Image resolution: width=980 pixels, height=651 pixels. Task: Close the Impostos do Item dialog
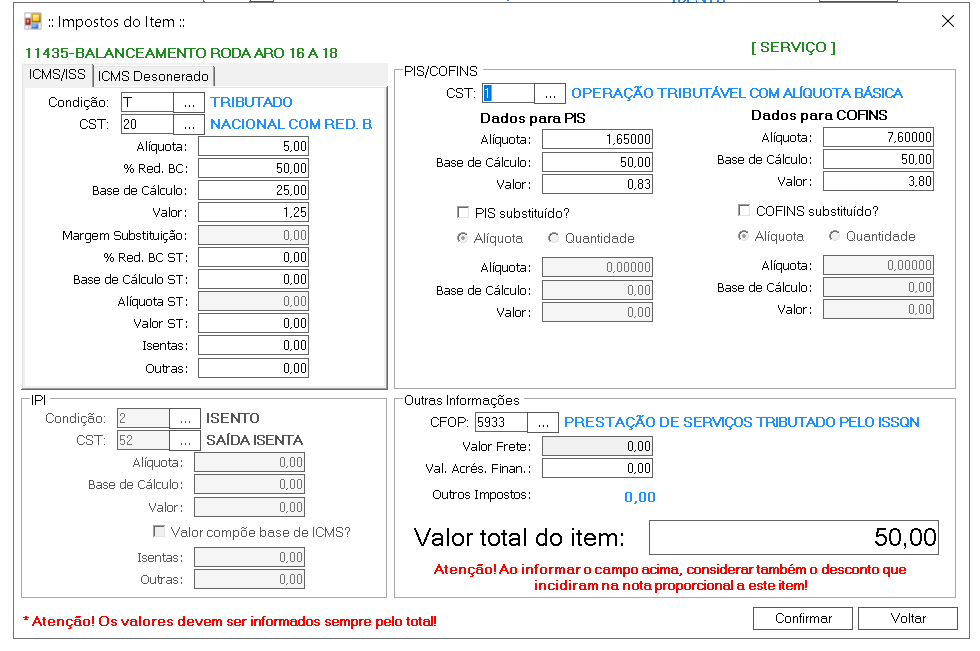[948, 21]
